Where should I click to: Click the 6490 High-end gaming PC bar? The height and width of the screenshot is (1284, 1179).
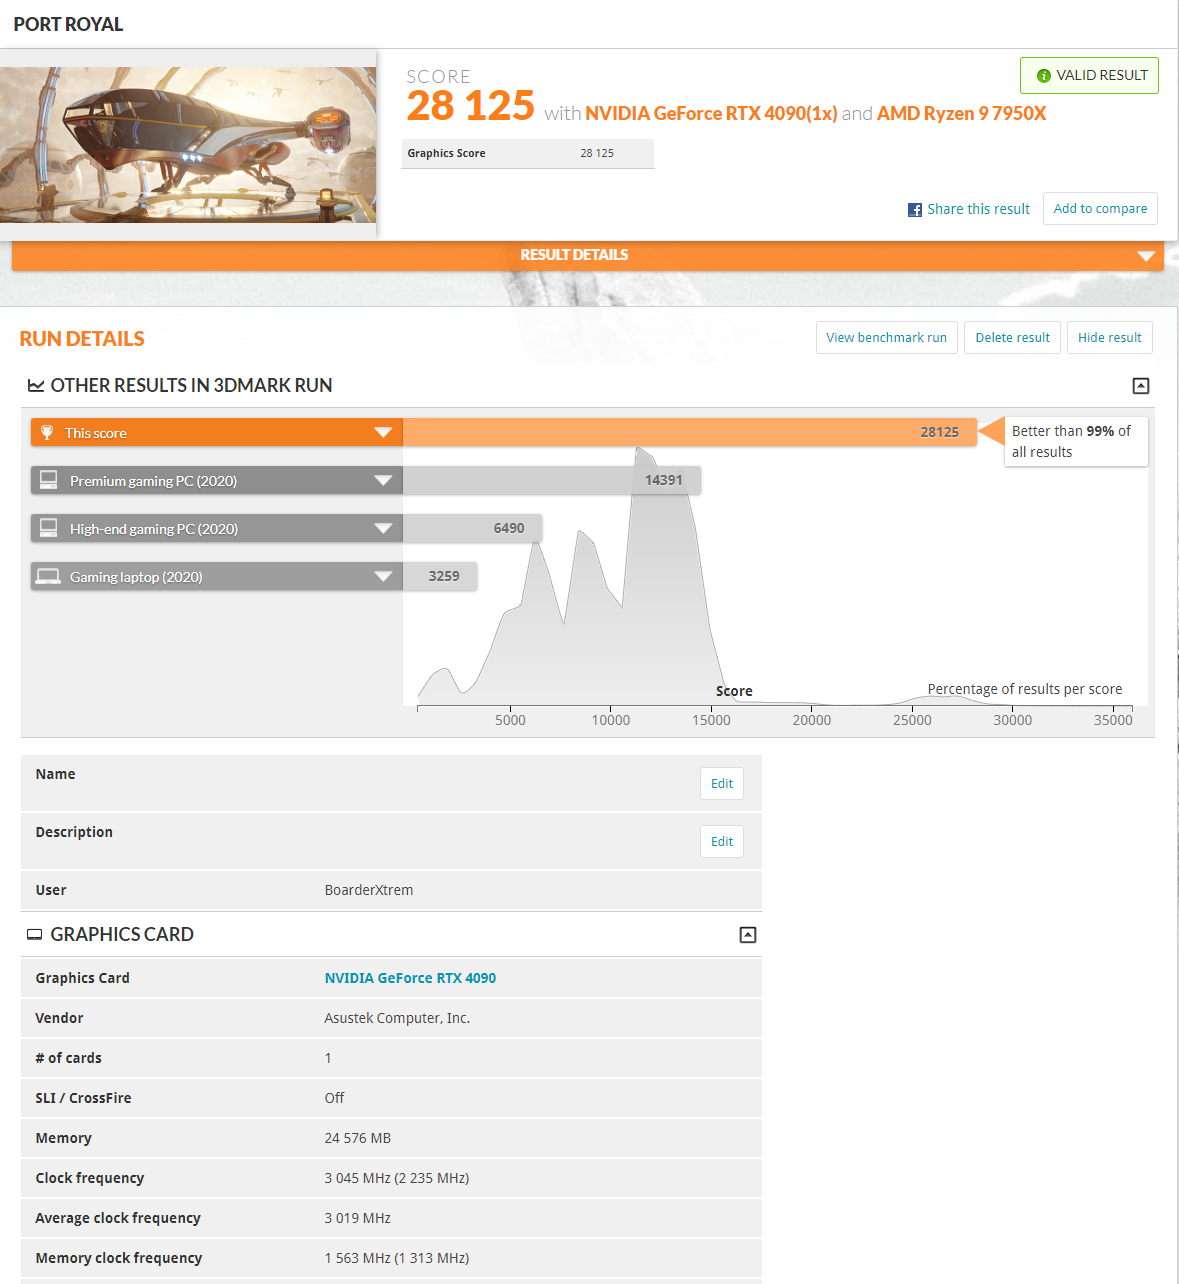[x=472, y=528]
